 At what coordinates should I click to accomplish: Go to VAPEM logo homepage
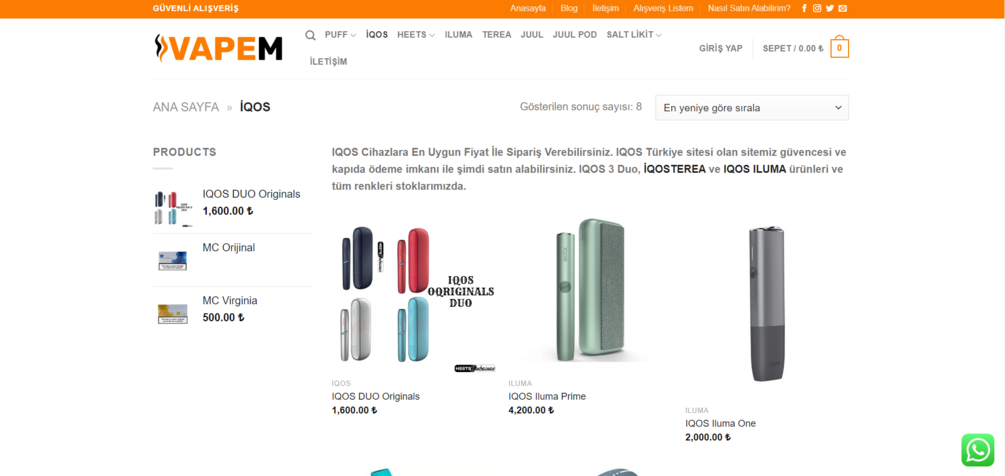(x=219, y=48)
